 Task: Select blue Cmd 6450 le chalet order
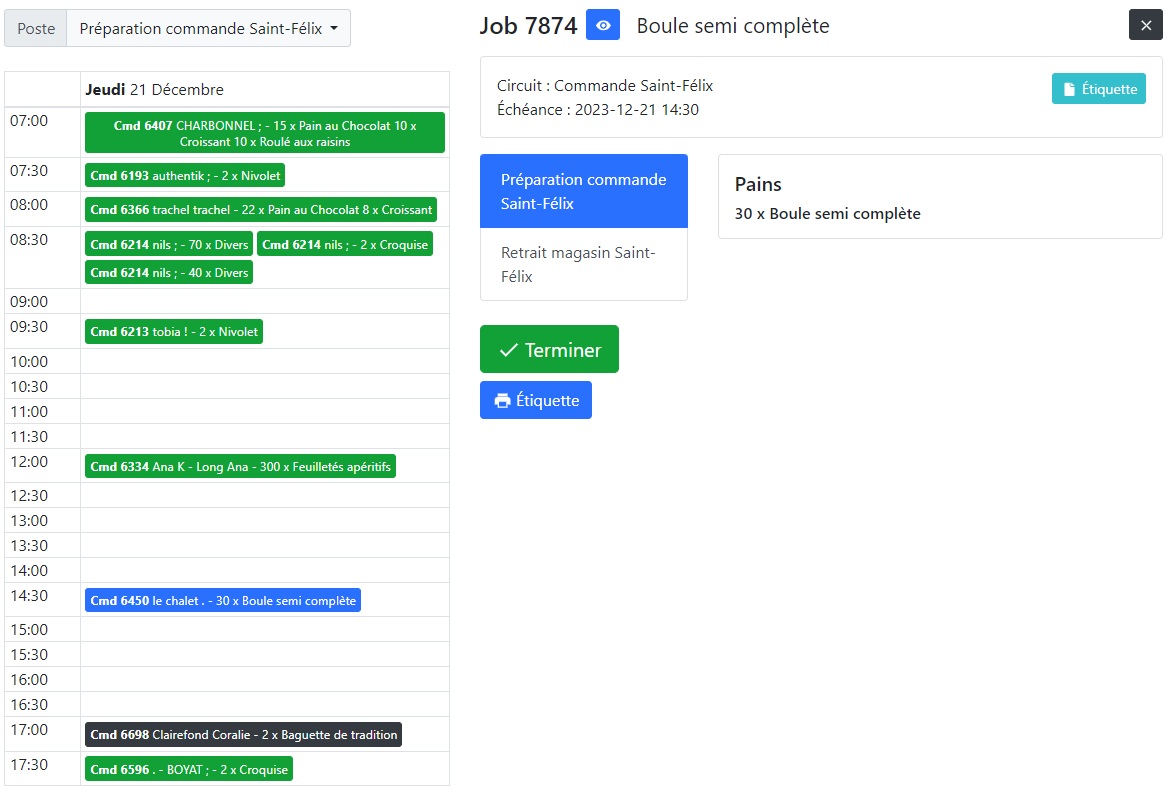(222, 601)
